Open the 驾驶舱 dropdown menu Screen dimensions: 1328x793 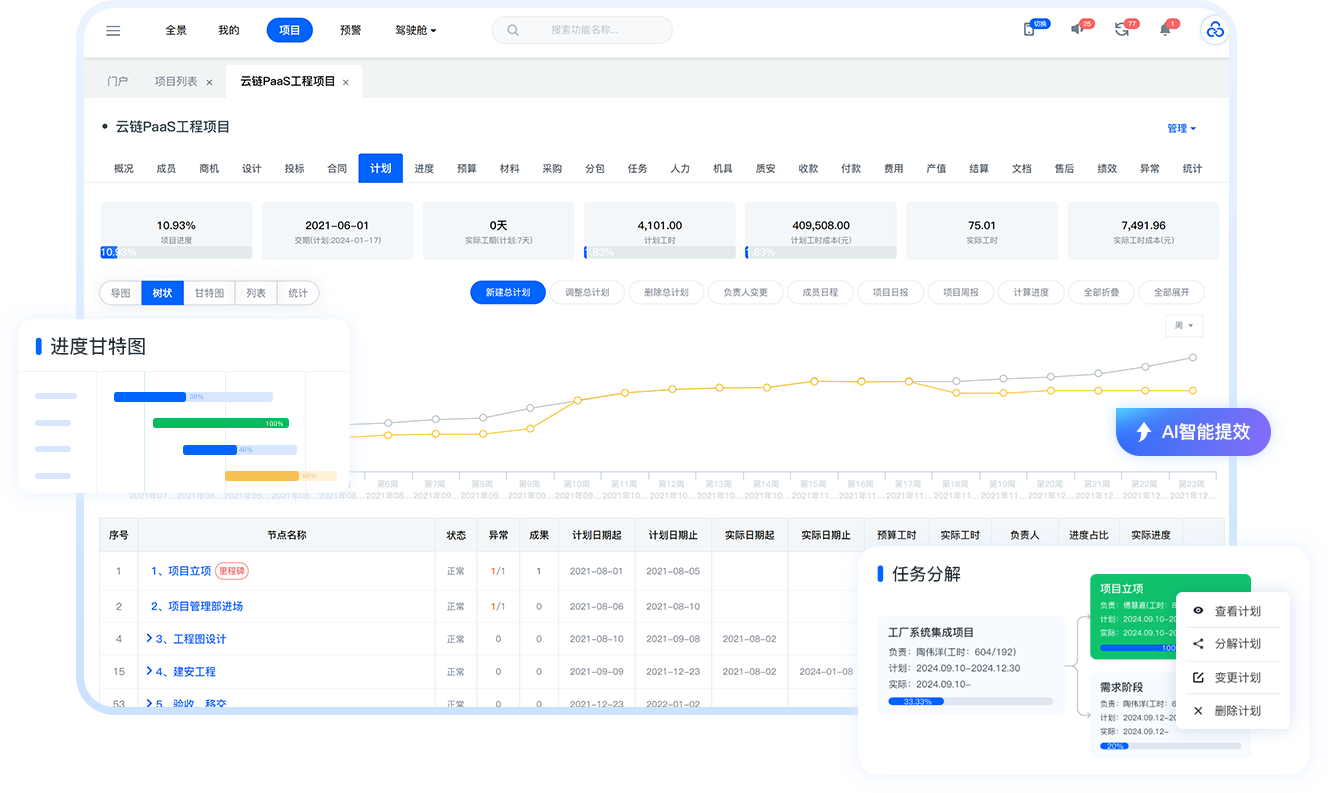[x=416, y=30]
